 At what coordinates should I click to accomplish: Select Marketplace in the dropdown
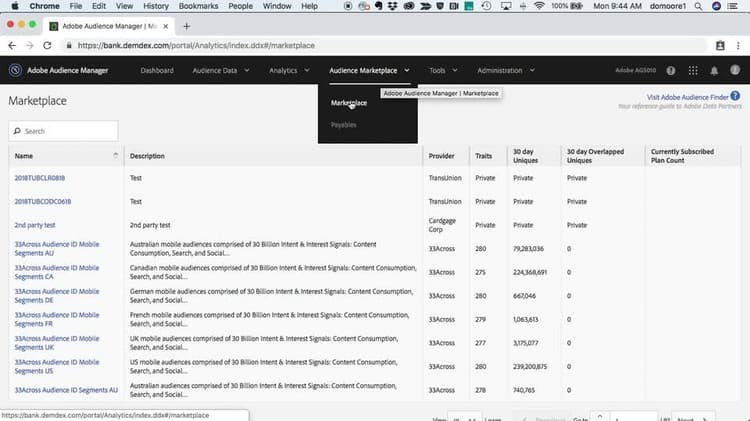pos(349,103)
